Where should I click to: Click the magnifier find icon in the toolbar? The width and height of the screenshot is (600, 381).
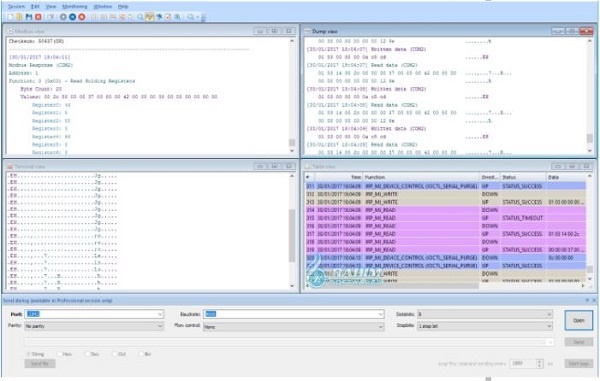click(140, 17)
